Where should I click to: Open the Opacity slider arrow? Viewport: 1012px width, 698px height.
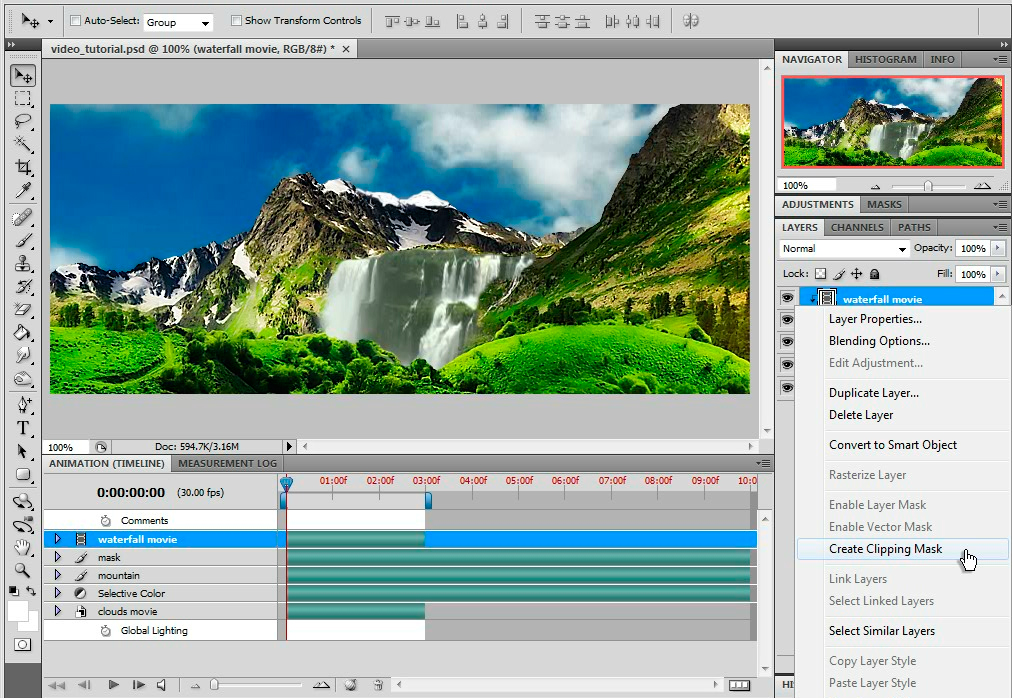[998, 249]
